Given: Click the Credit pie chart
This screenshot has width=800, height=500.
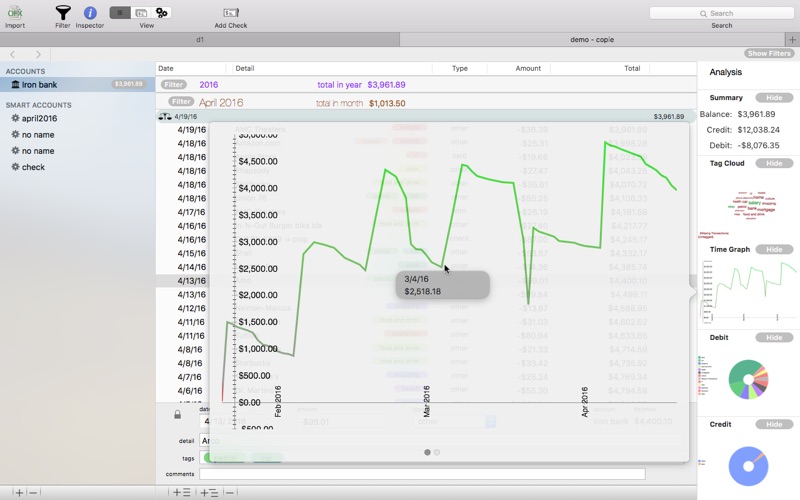Looking at the screenshot, I should click(748, 466).
